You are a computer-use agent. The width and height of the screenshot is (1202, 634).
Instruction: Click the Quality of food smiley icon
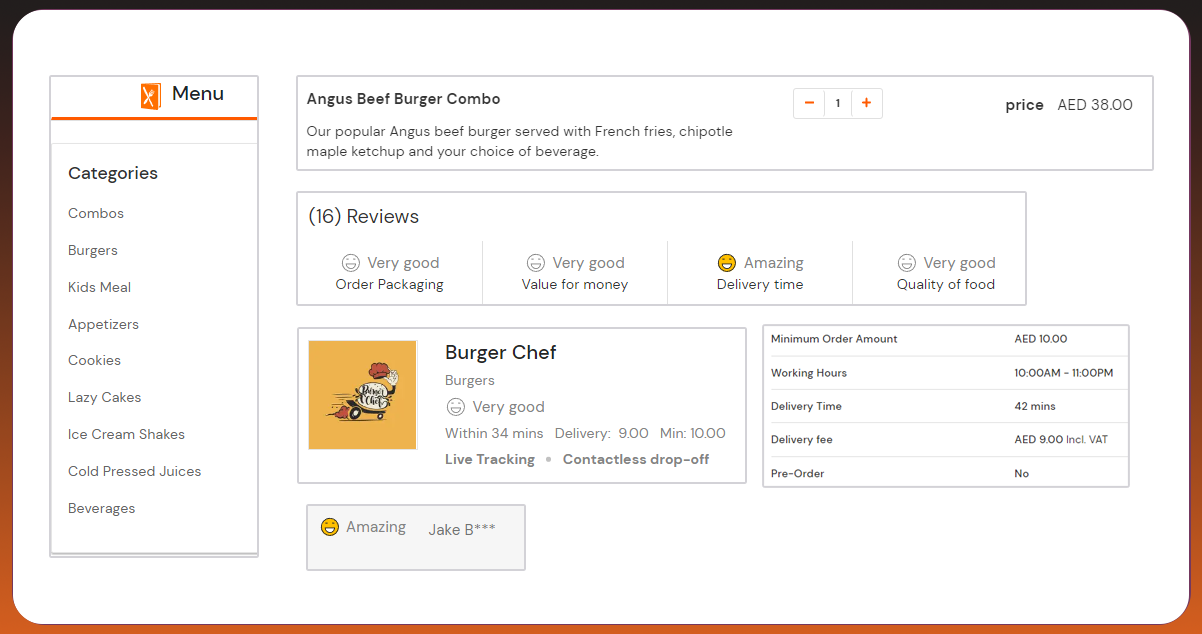(x=906, y=263)
